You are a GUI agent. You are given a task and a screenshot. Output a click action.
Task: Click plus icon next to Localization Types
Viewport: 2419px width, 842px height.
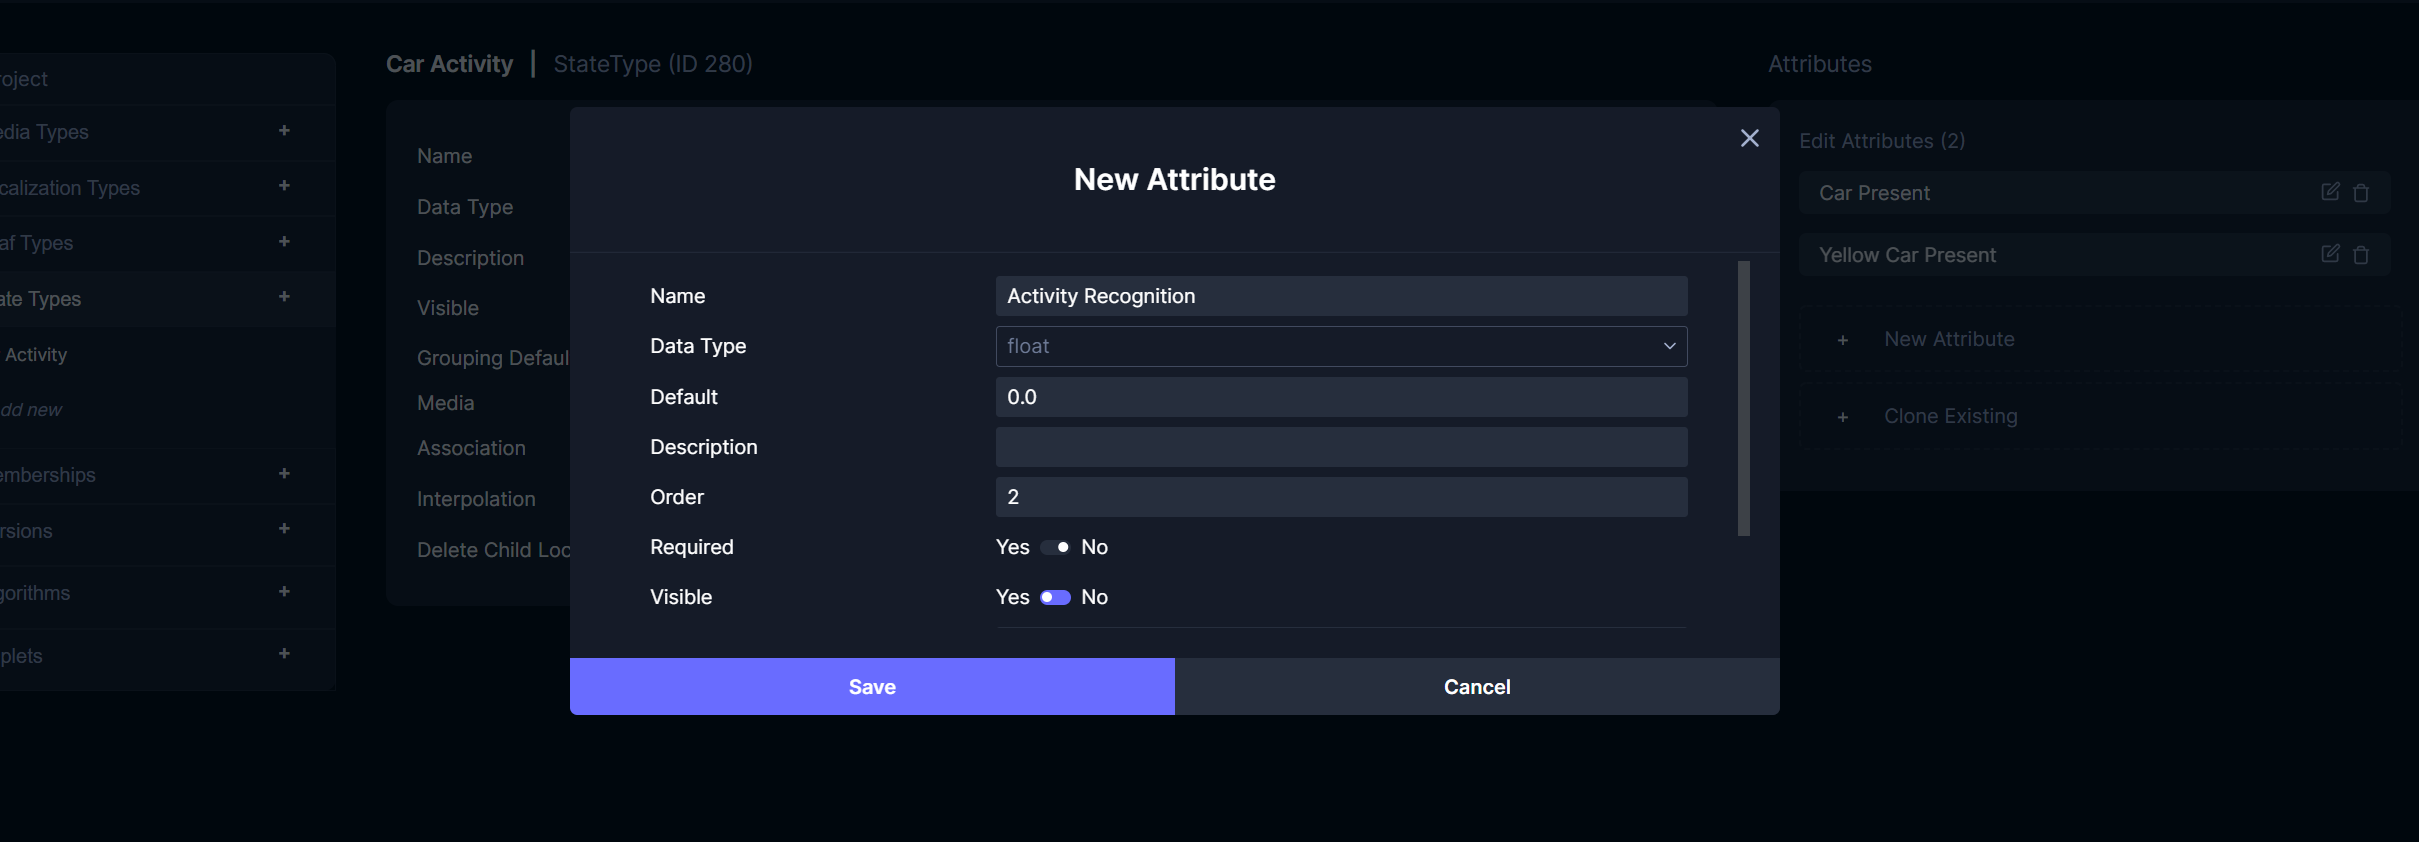(284, 186)
